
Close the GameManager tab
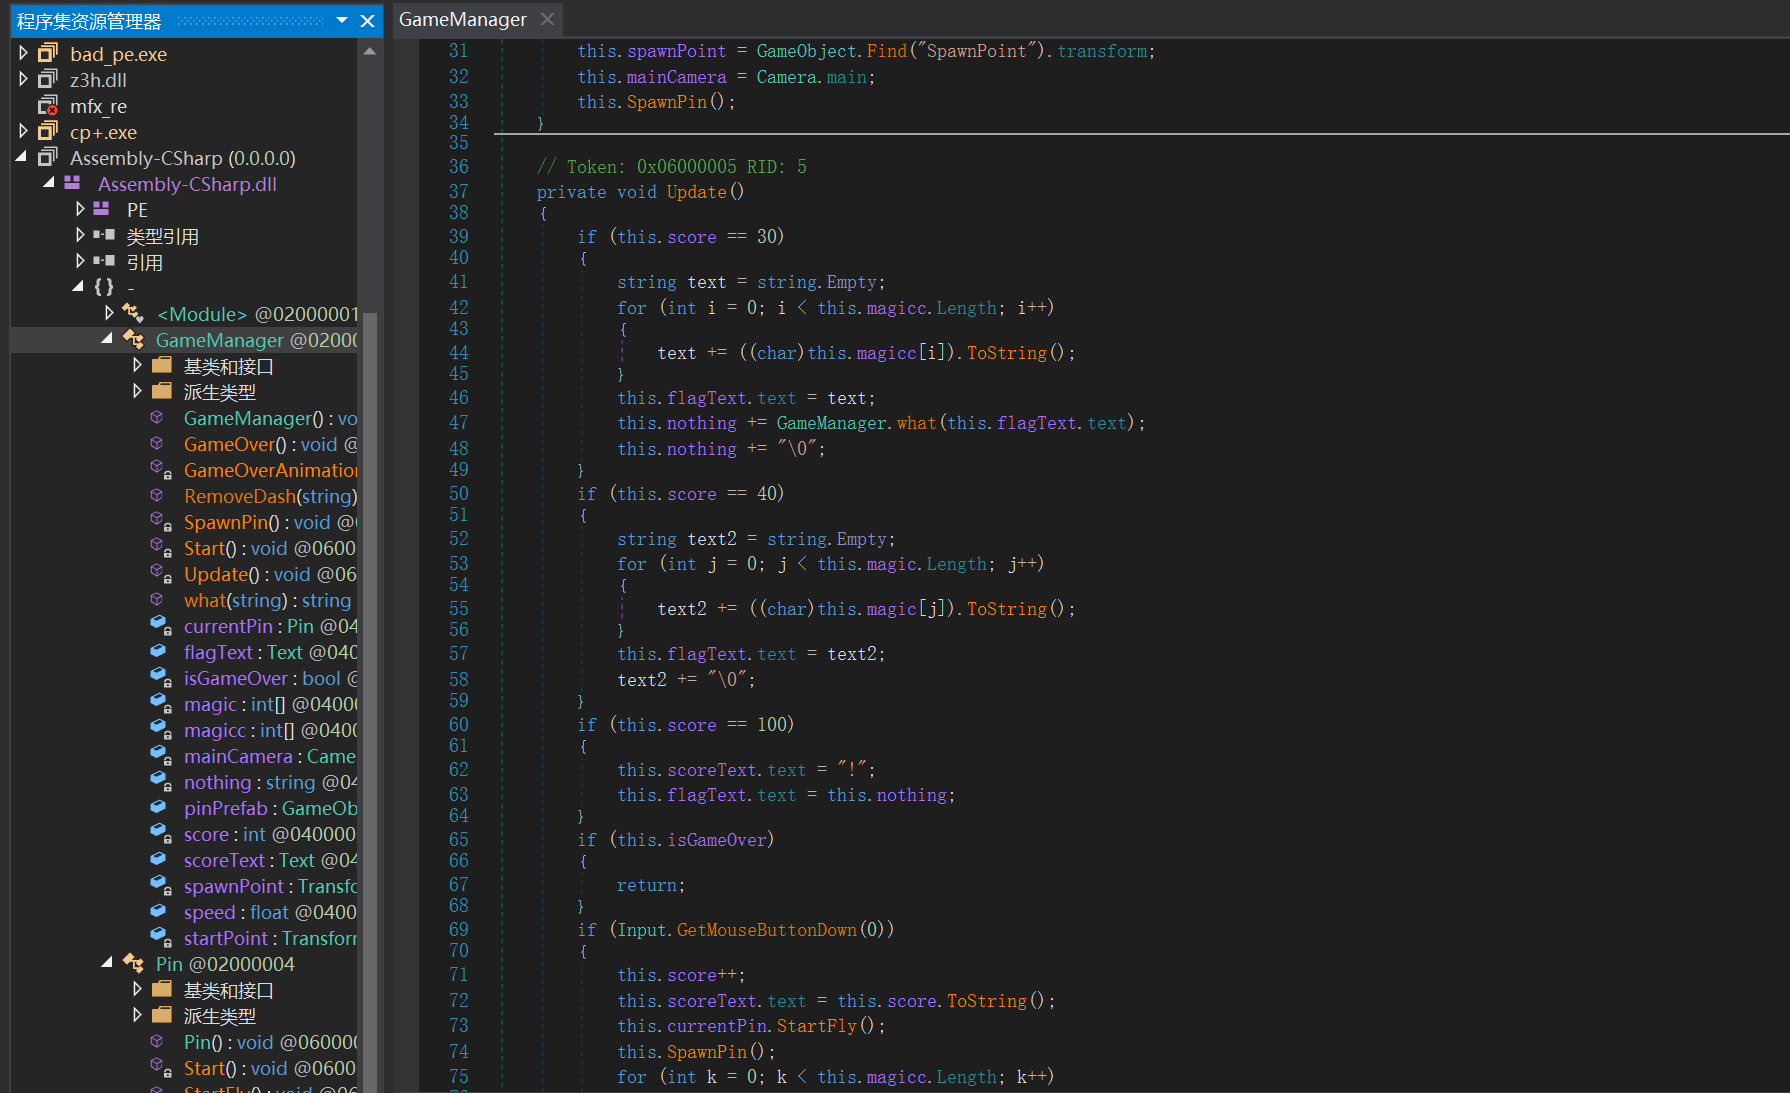(547, 19)
